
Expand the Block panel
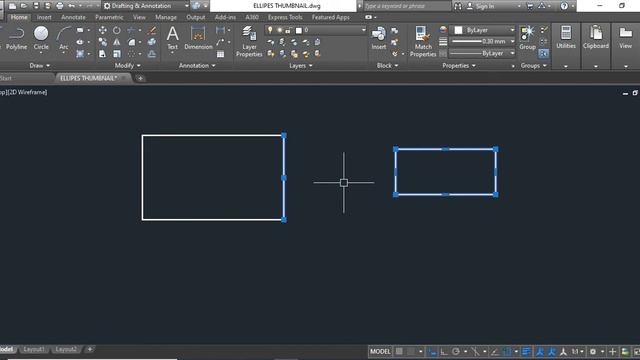pos(387,65)
